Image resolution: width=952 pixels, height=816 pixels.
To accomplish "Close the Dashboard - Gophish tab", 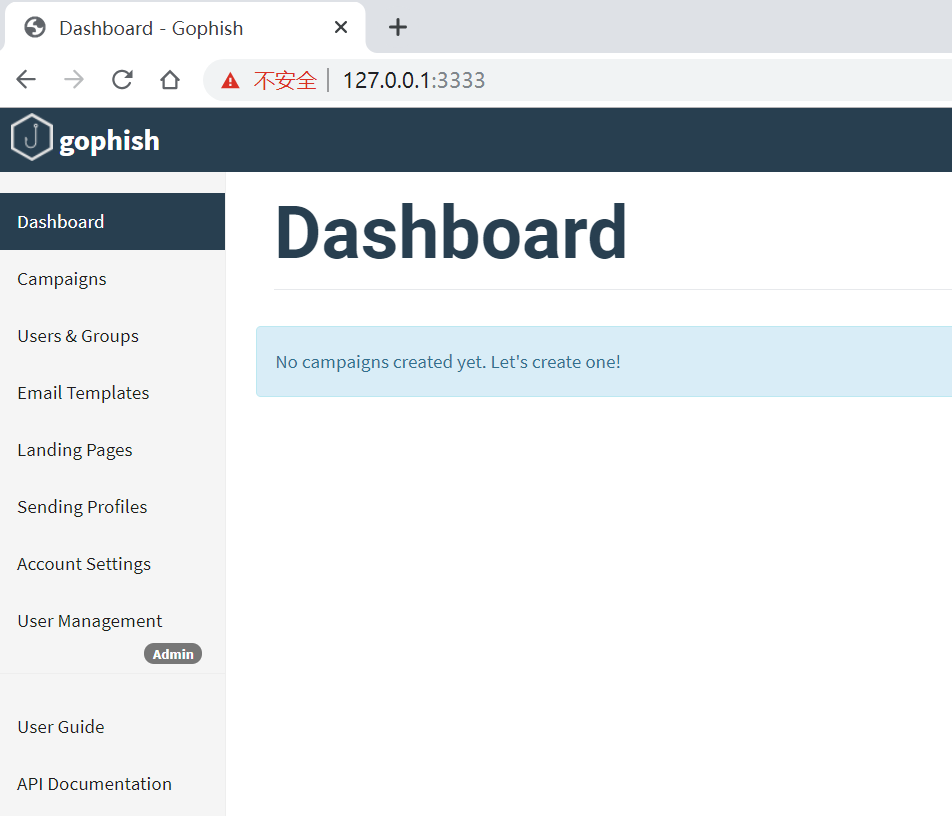I will point(341,27).
